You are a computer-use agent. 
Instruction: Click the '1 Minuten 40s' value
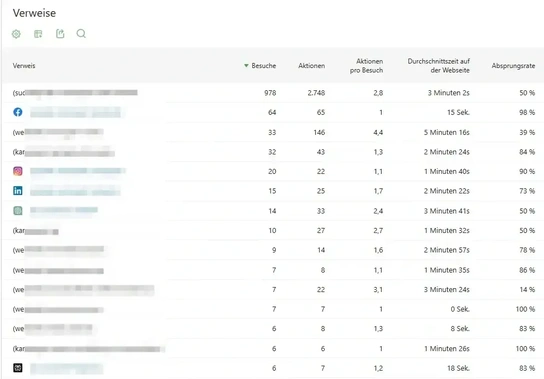447,171
